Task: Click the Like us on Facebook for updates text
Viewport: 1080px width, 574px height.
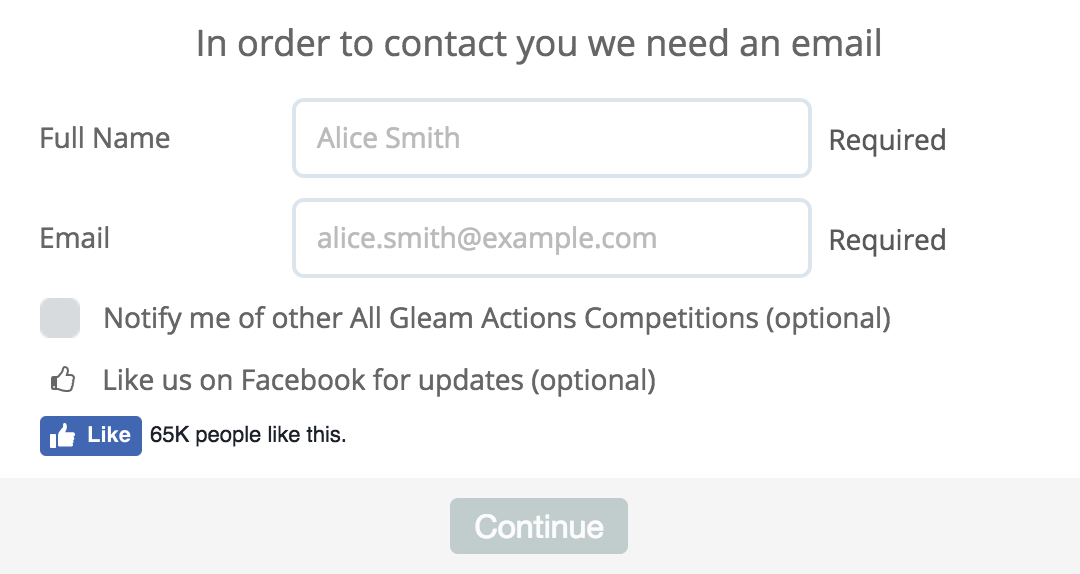Action: coord(315,380)
